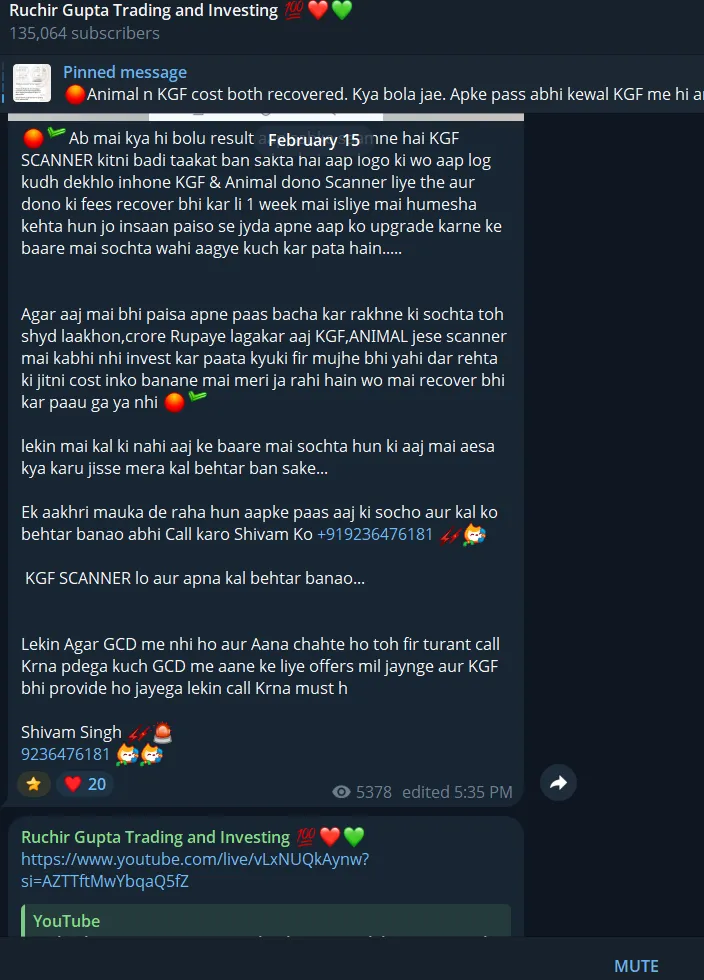Image resolution: width=704 pixels, height=980 pixels.
Task: Click the eye views icon showing 5378
Action: (341, 792)
